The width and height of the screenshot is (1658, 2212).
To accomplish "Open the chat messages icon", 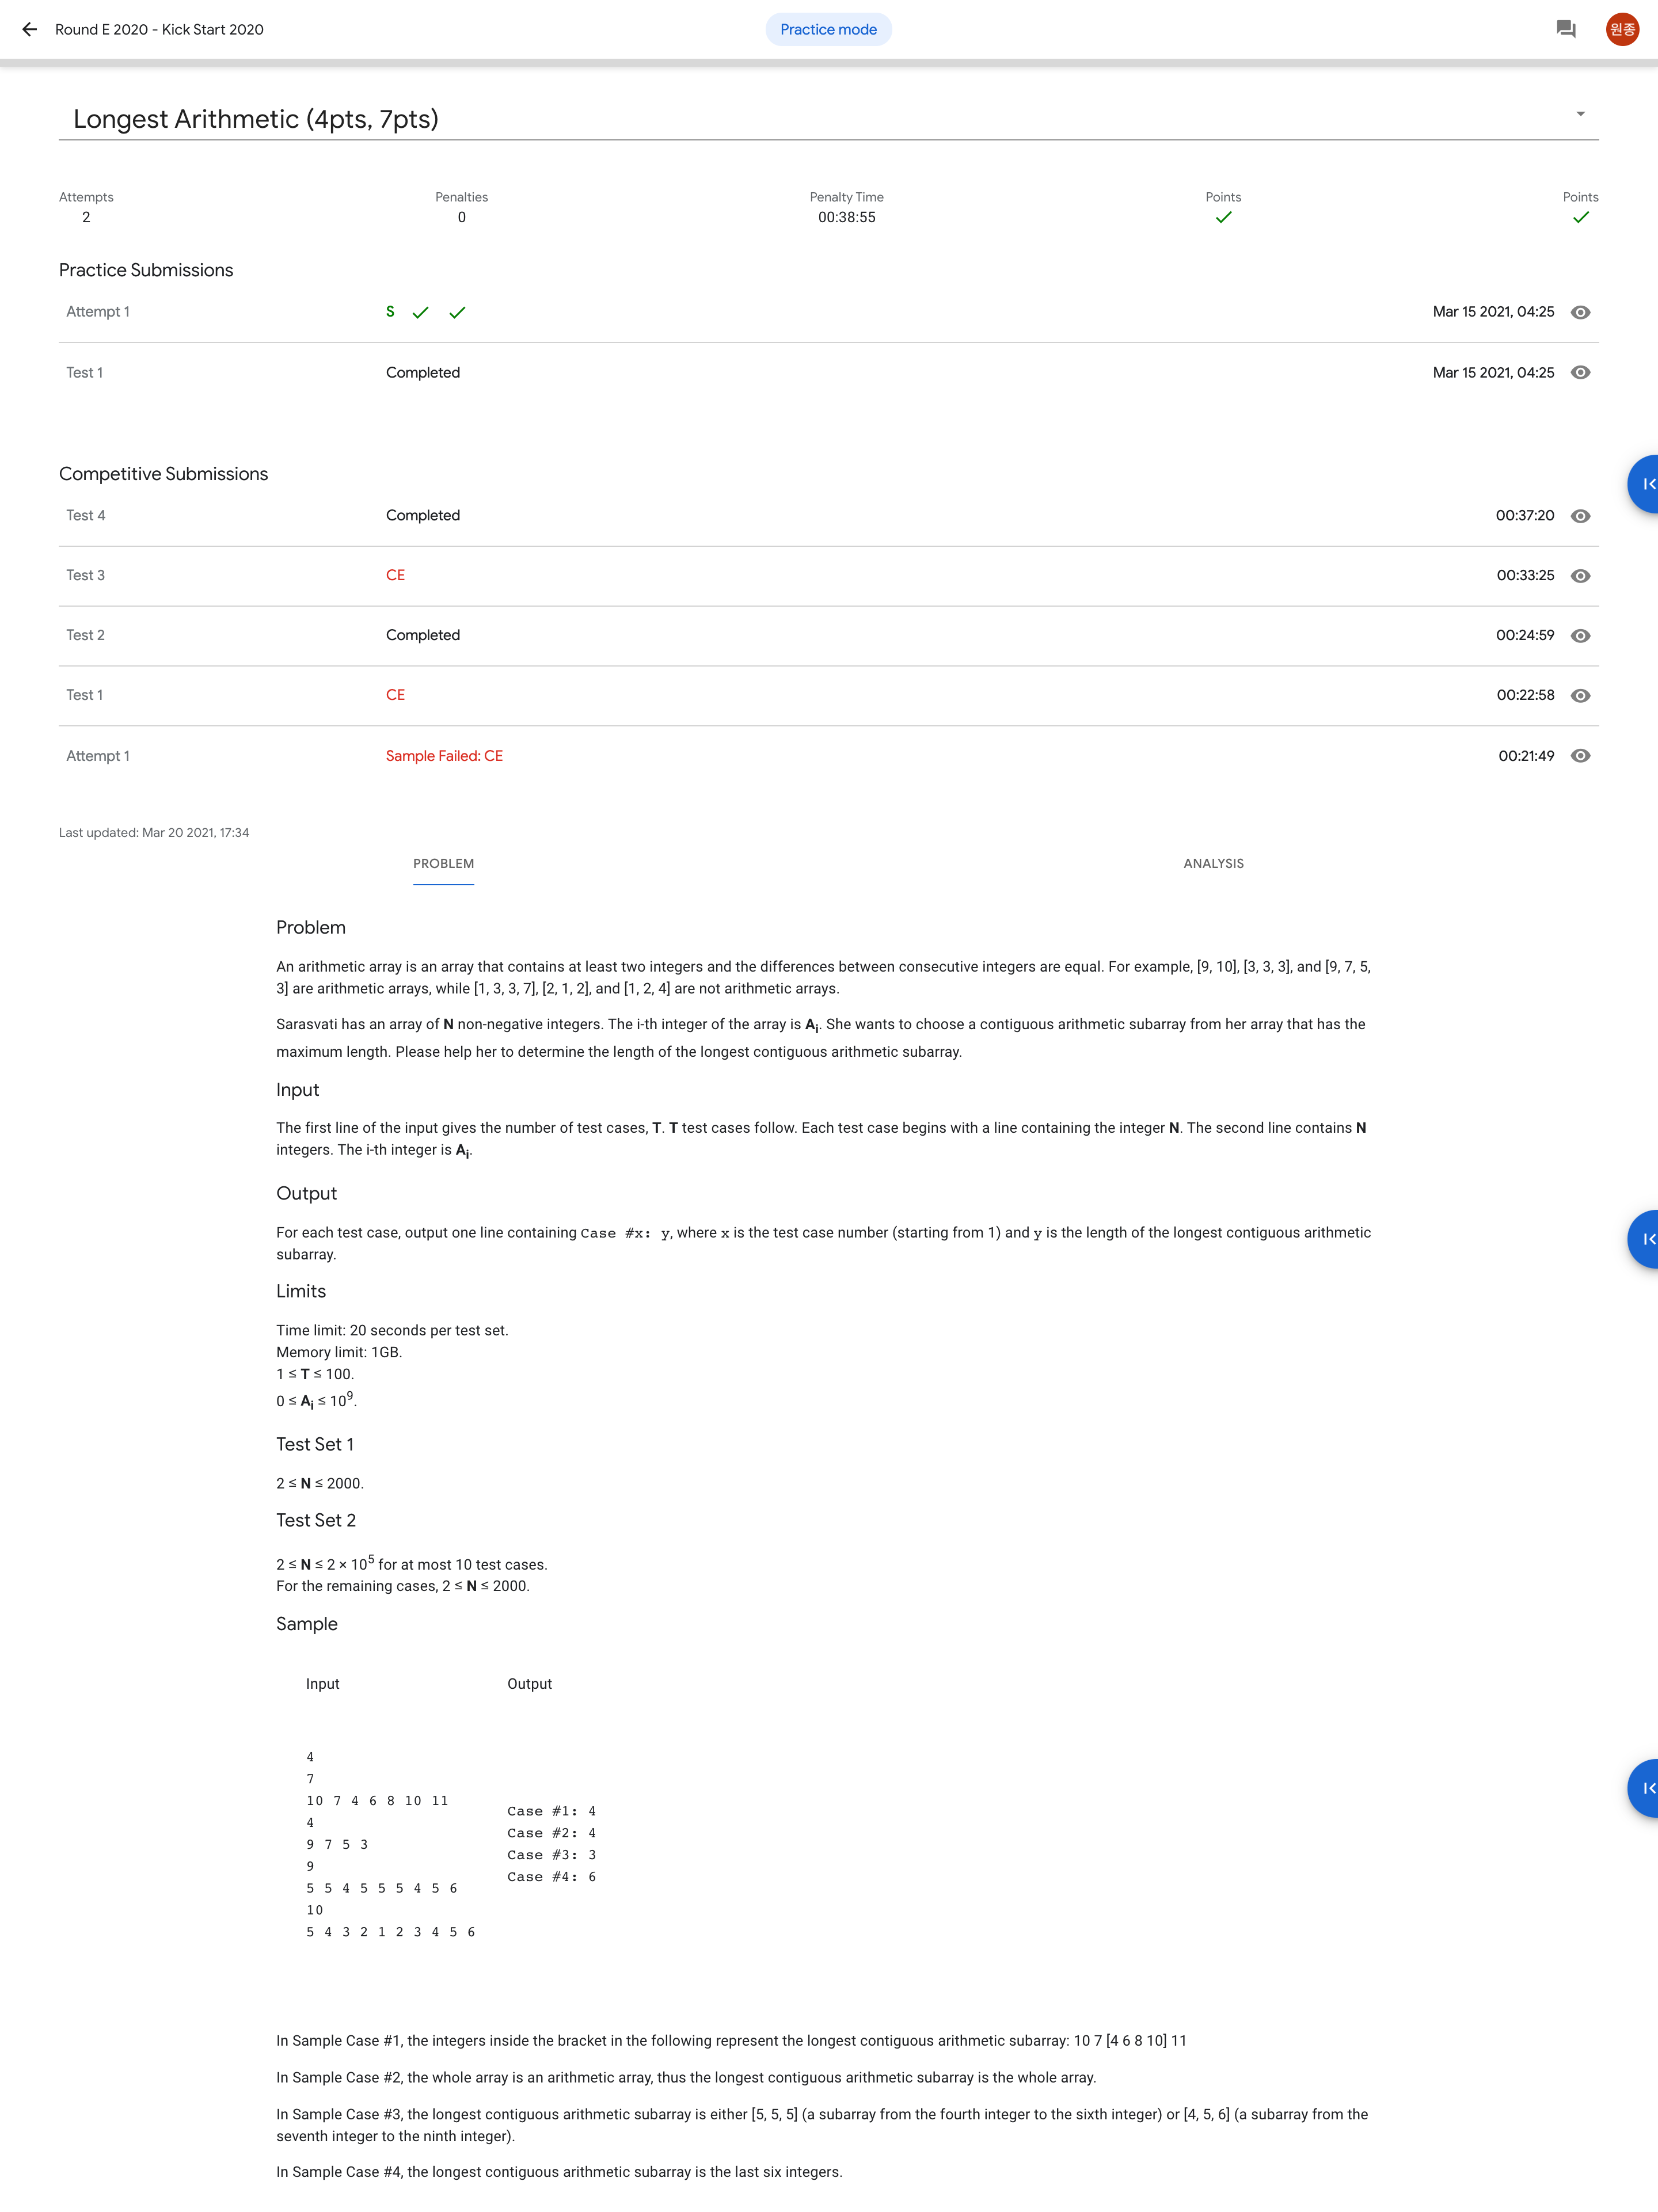I will (1565, 29).
